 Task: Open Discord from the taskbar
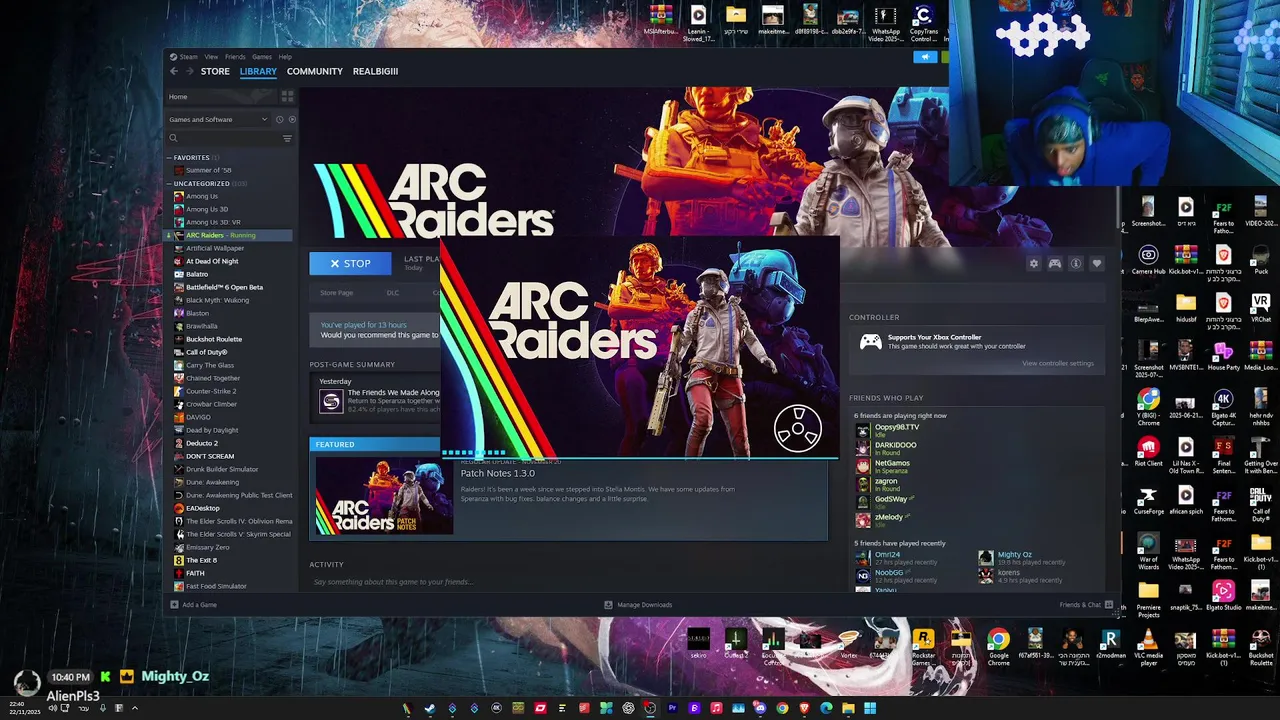(760, 708)
